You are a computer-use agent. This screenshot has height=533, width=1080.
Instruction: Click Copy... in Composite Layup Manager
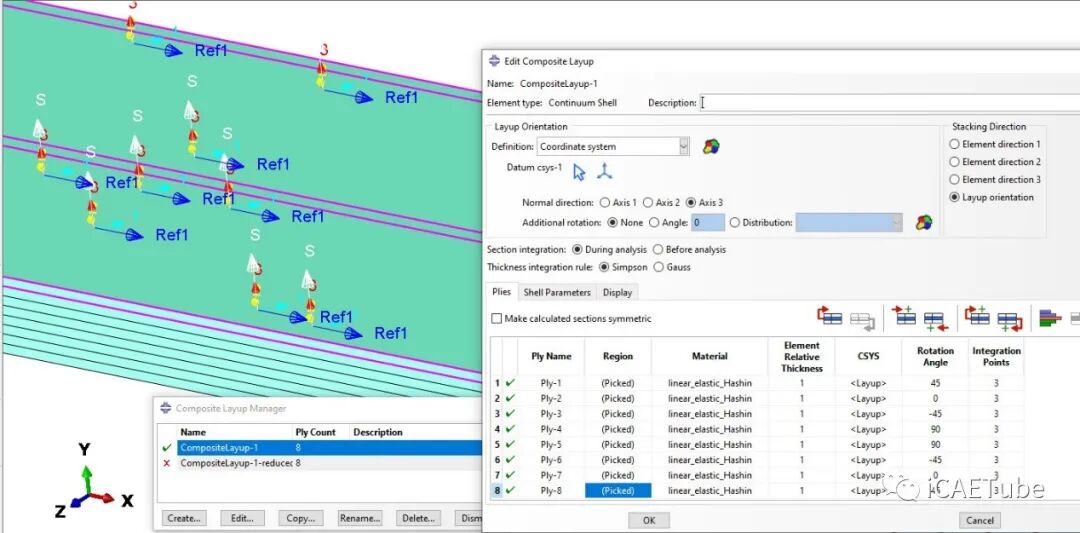300,518
